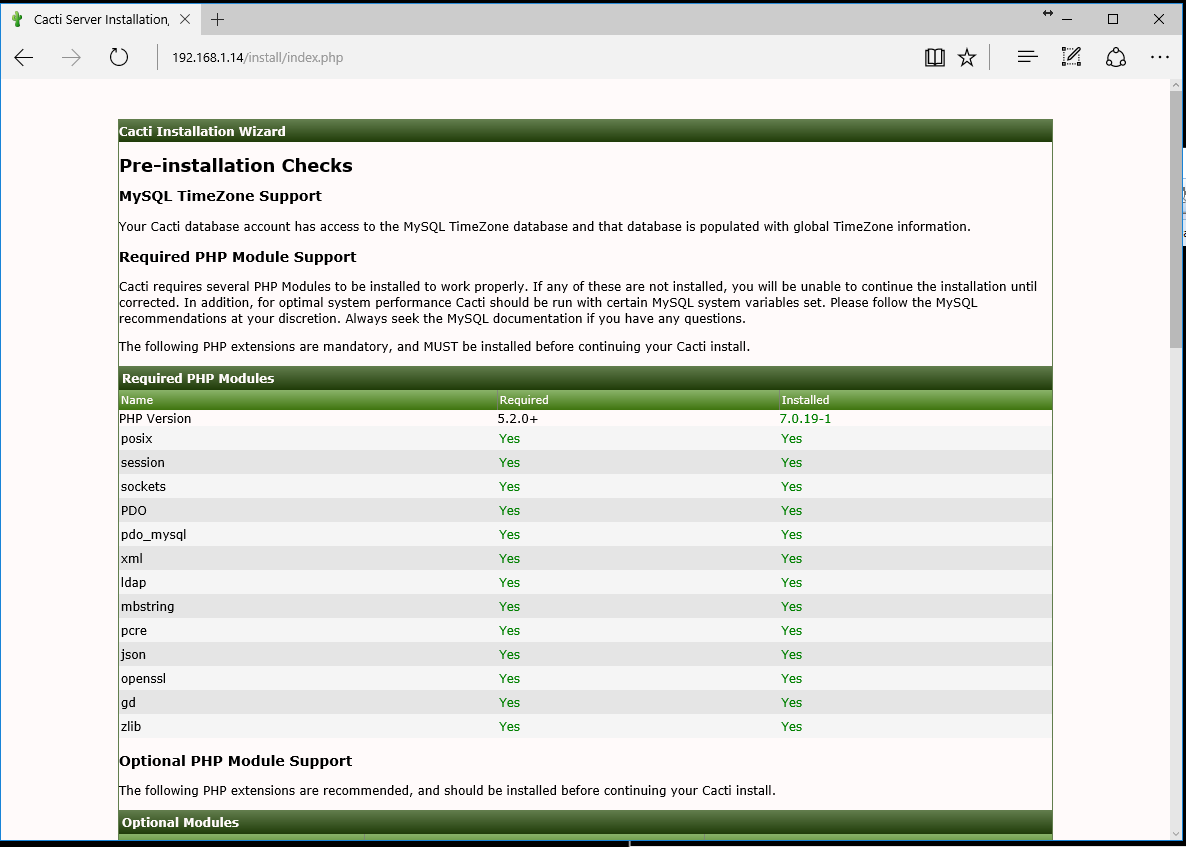1186x847 pixels.
Task: Close the Cacti Server Installation tab
Action: pos(185,20)
